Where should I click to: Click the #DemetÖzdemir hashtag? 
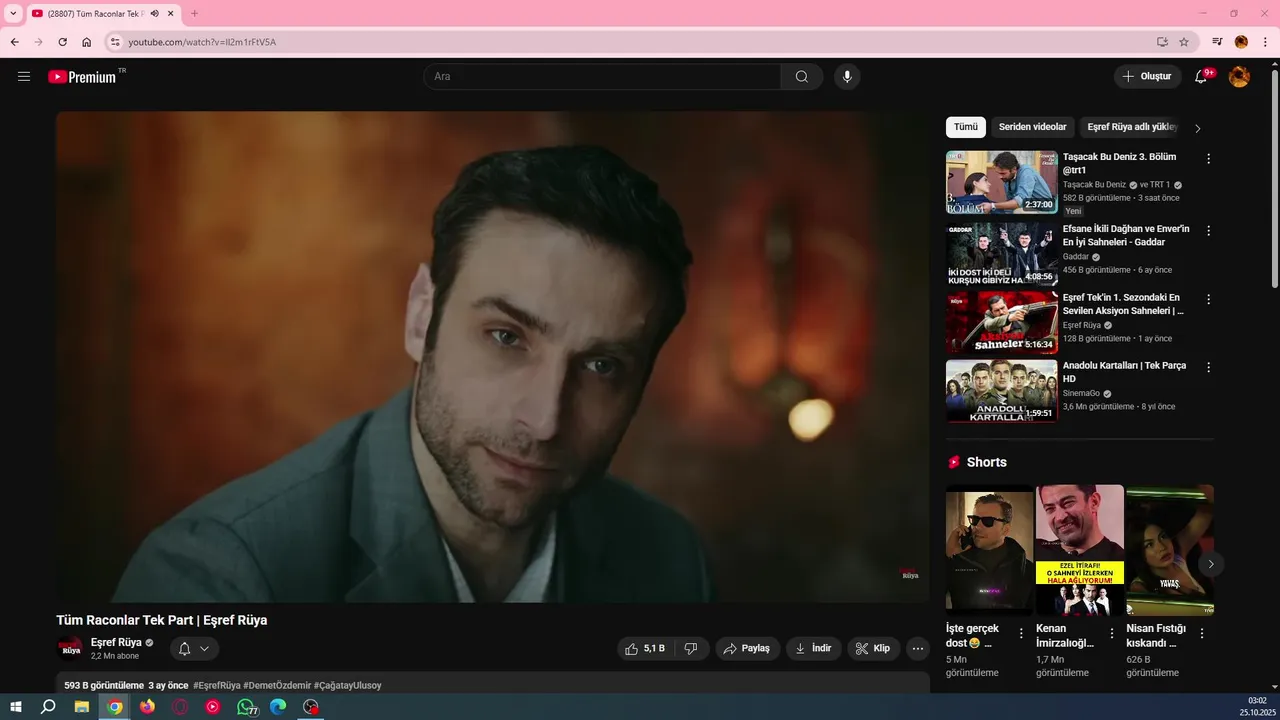276,686
